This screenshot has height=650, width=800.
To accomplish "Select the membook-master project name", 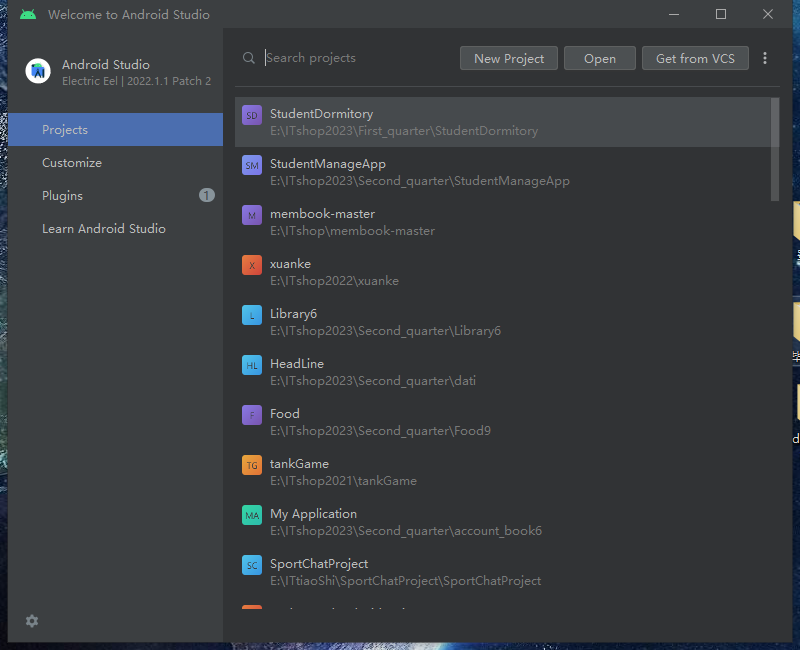I will click(322, 214).
